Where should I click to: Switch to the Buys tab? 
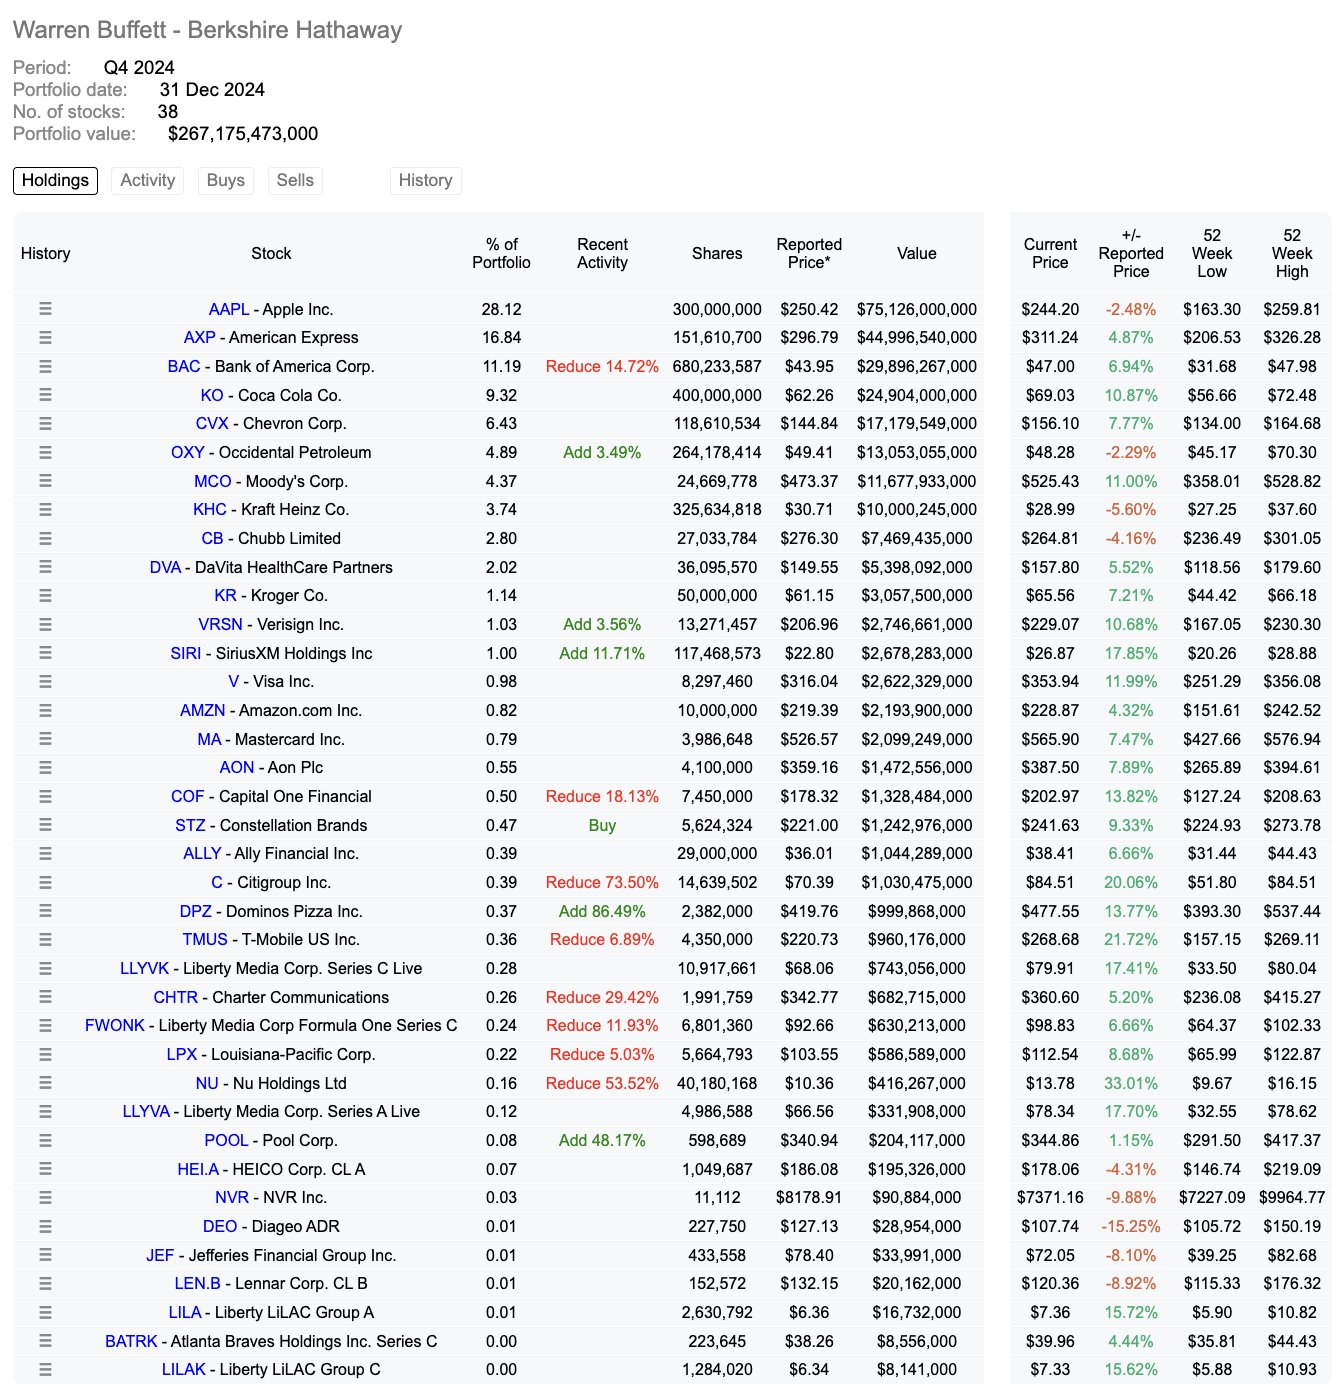pyautogui.click(x=225, y=180)
